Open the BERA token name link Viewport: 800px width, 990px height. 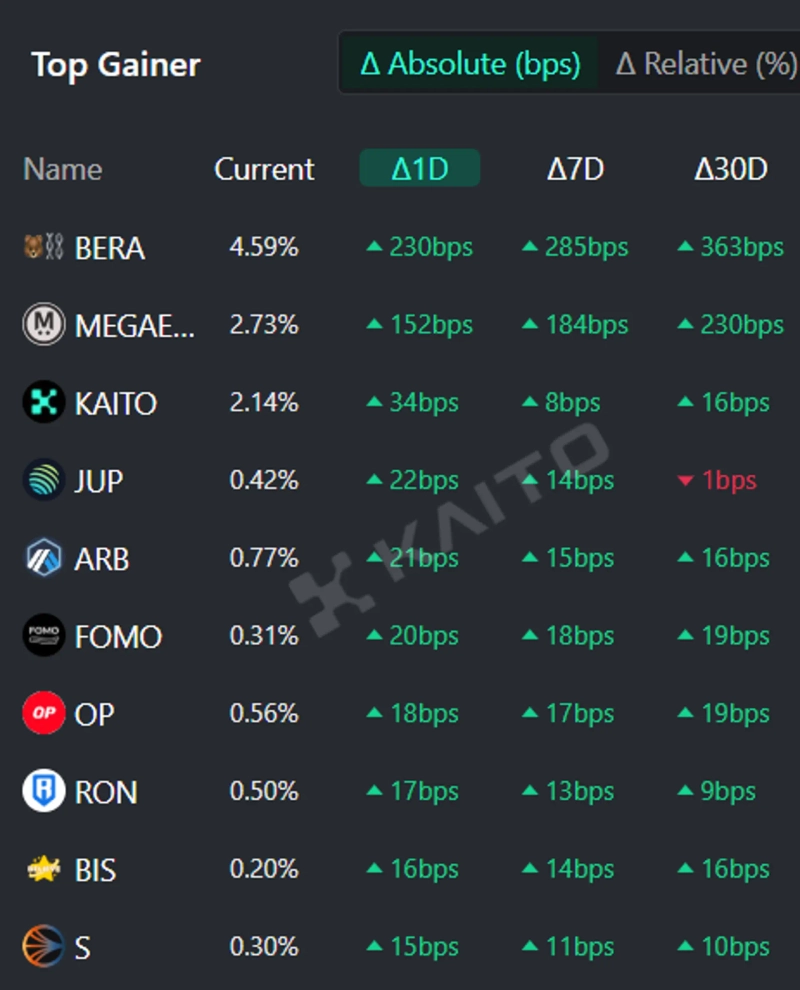(x=110, y=248)
